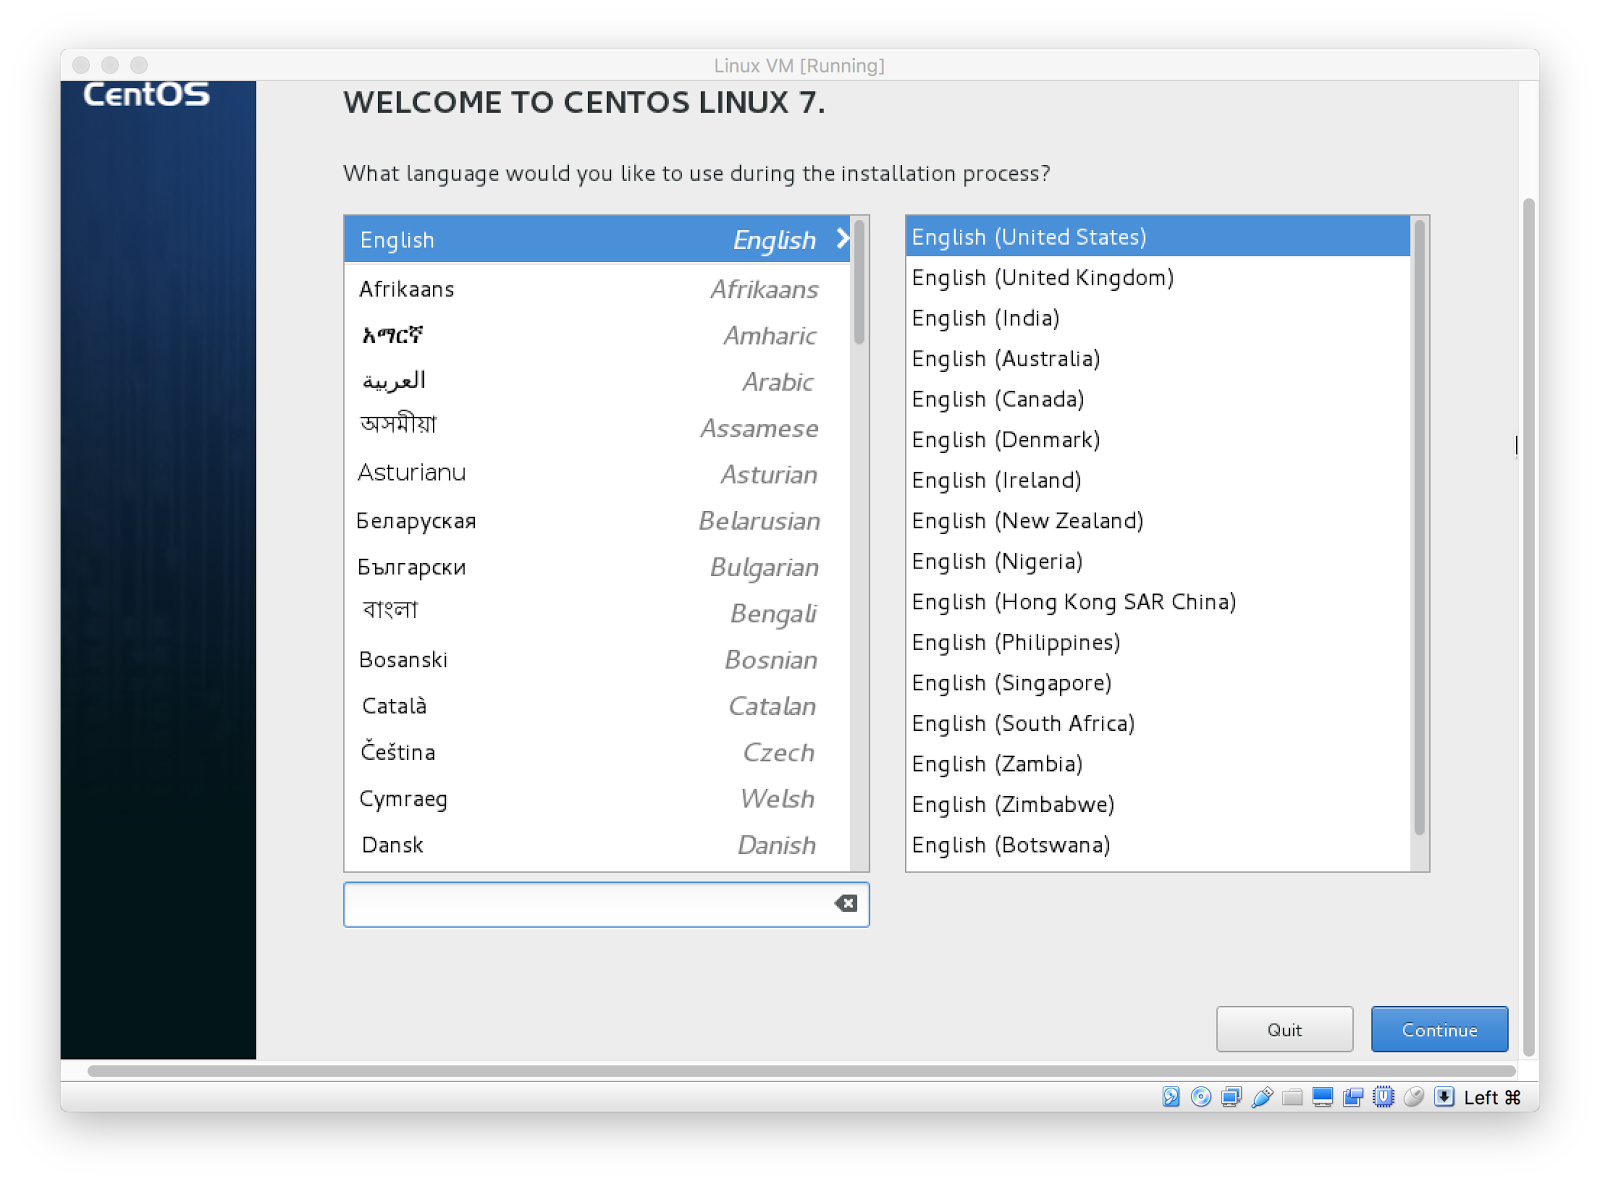The width and height of the screenshot is (1600, 1184).
Task: Select English (South Africa) locale
Action: point(1158,722)
